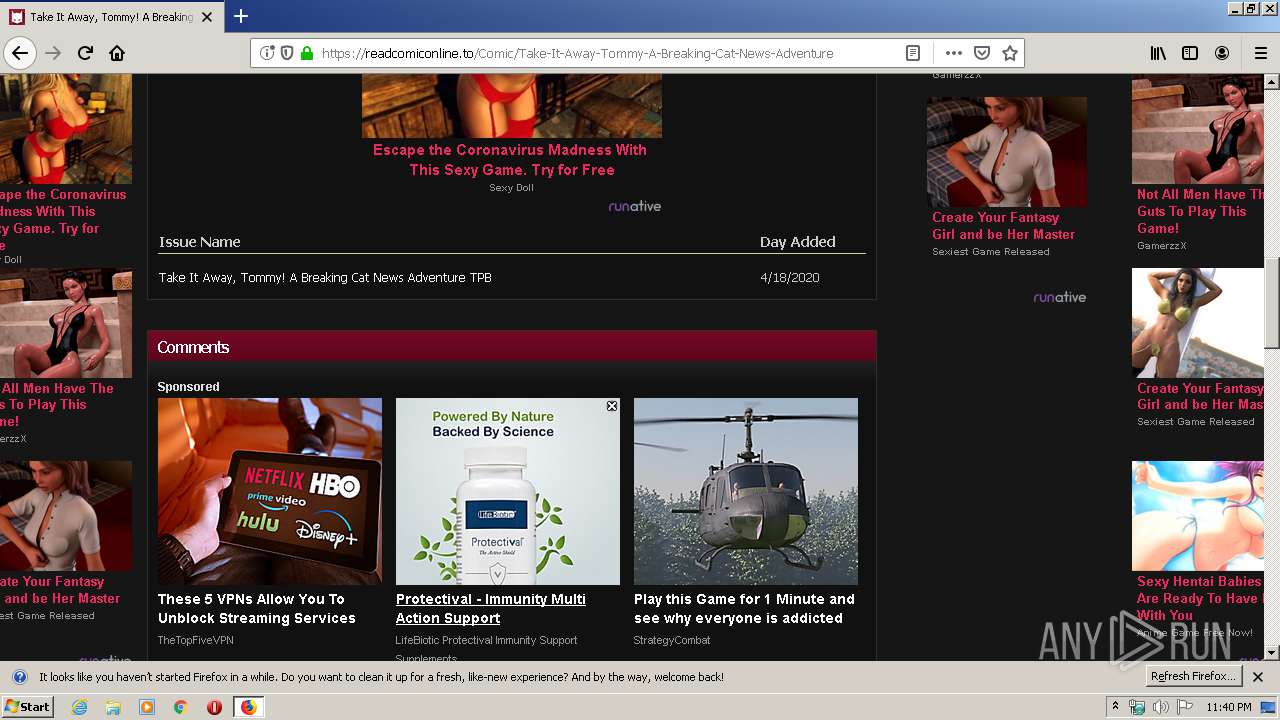Launch Chrome from the taskbar

pyautogui.click(x=180, y=707)
